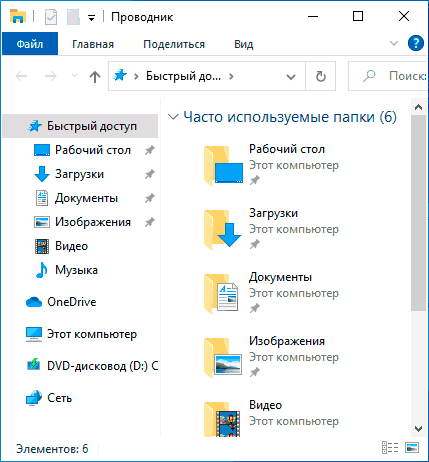This screenshot has width=429, height=462.
Task: Click the Видео name in folder list
Action: (266, 405)
